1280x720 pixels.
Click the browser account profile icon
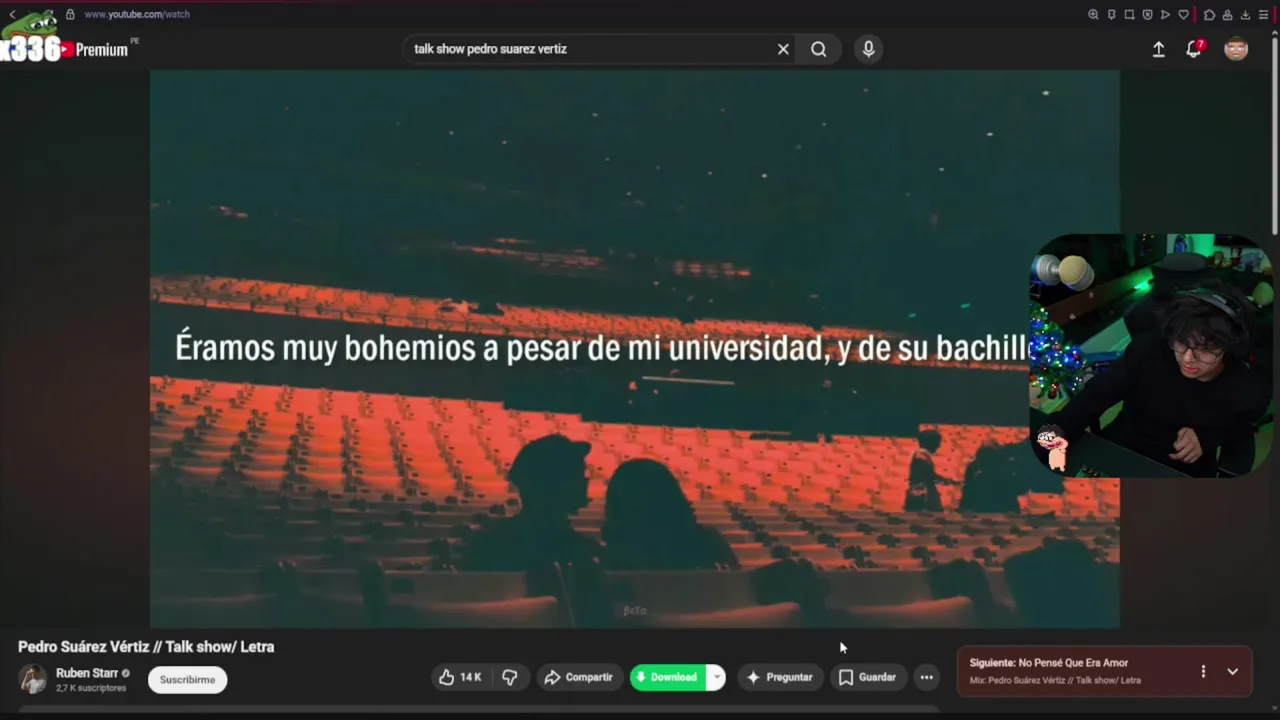tap(1227, 14)
